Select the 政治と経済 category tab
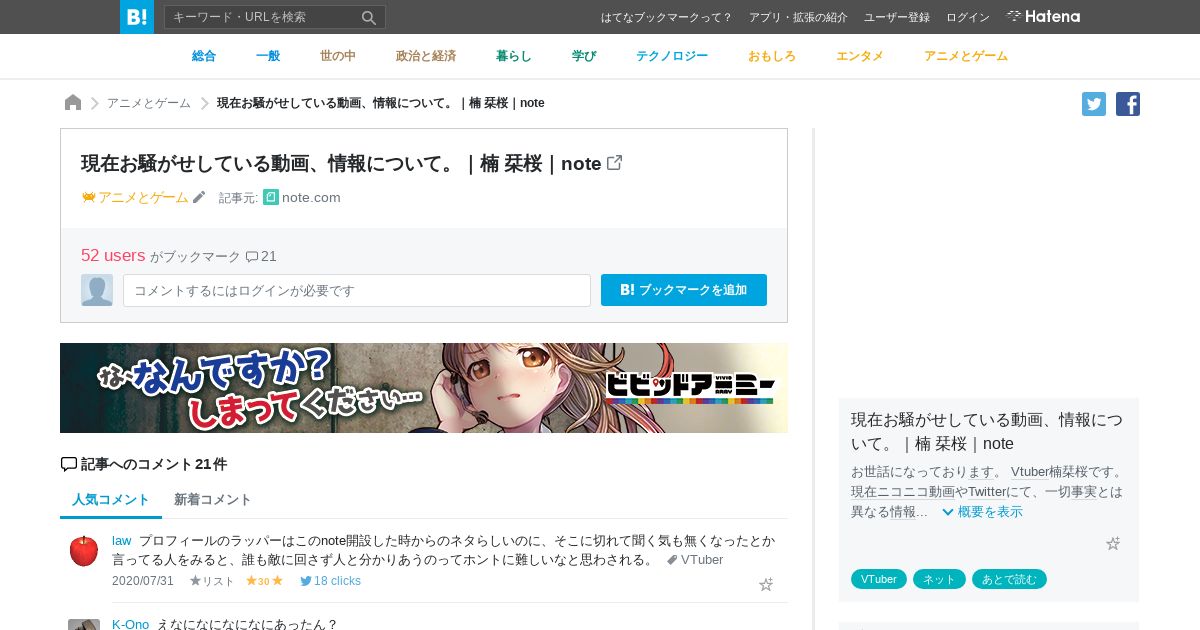The image size is (1200, 630). click(426, 56)
